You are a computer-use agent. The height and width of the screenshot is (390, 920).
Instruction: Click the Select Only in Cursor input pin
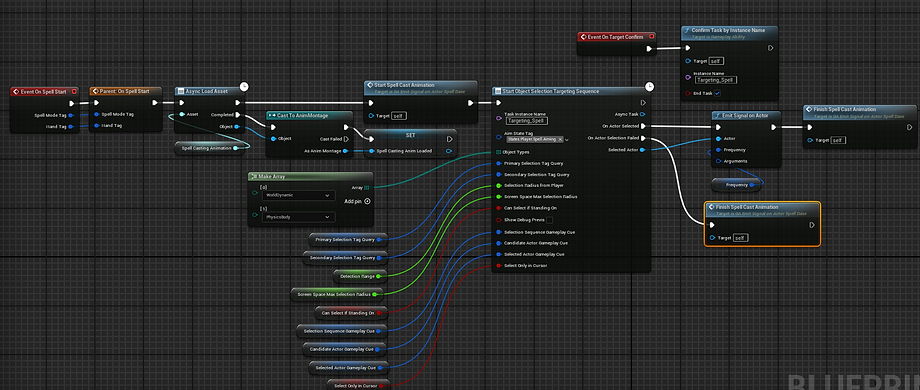[499, 266]
